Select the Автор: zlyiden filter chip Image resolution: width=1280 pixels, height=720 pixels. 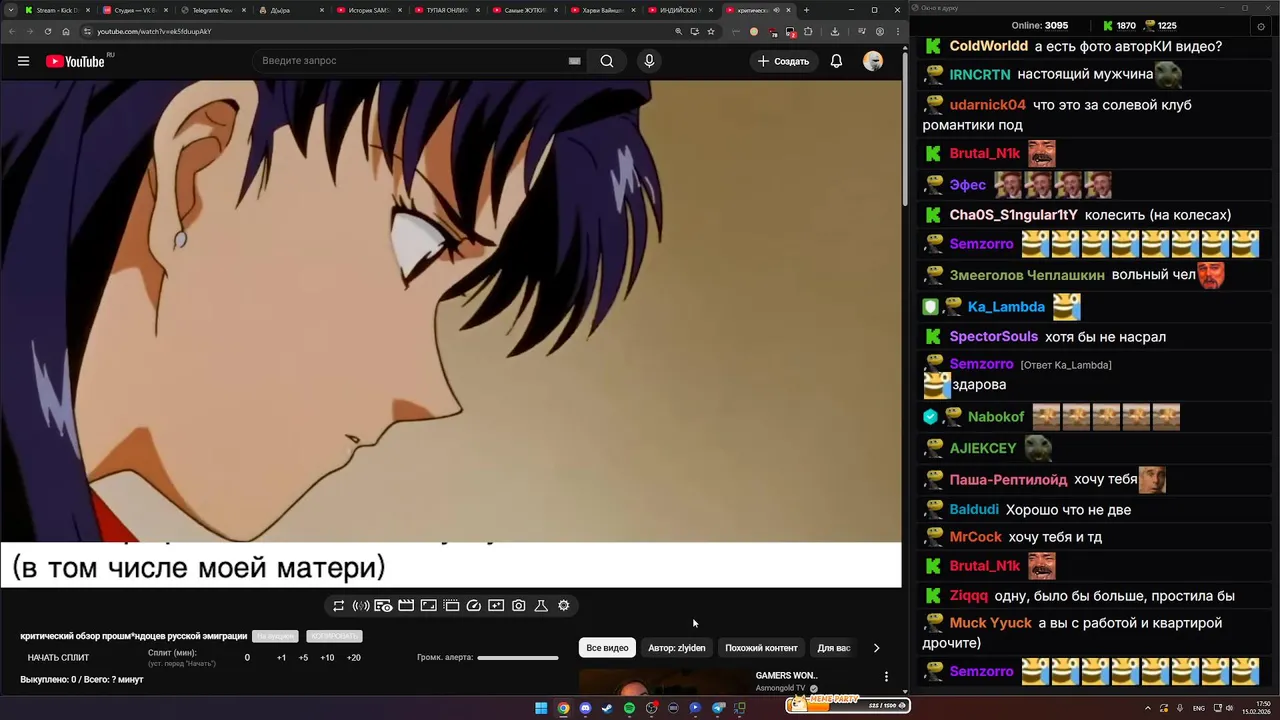(x=677, y=648)
